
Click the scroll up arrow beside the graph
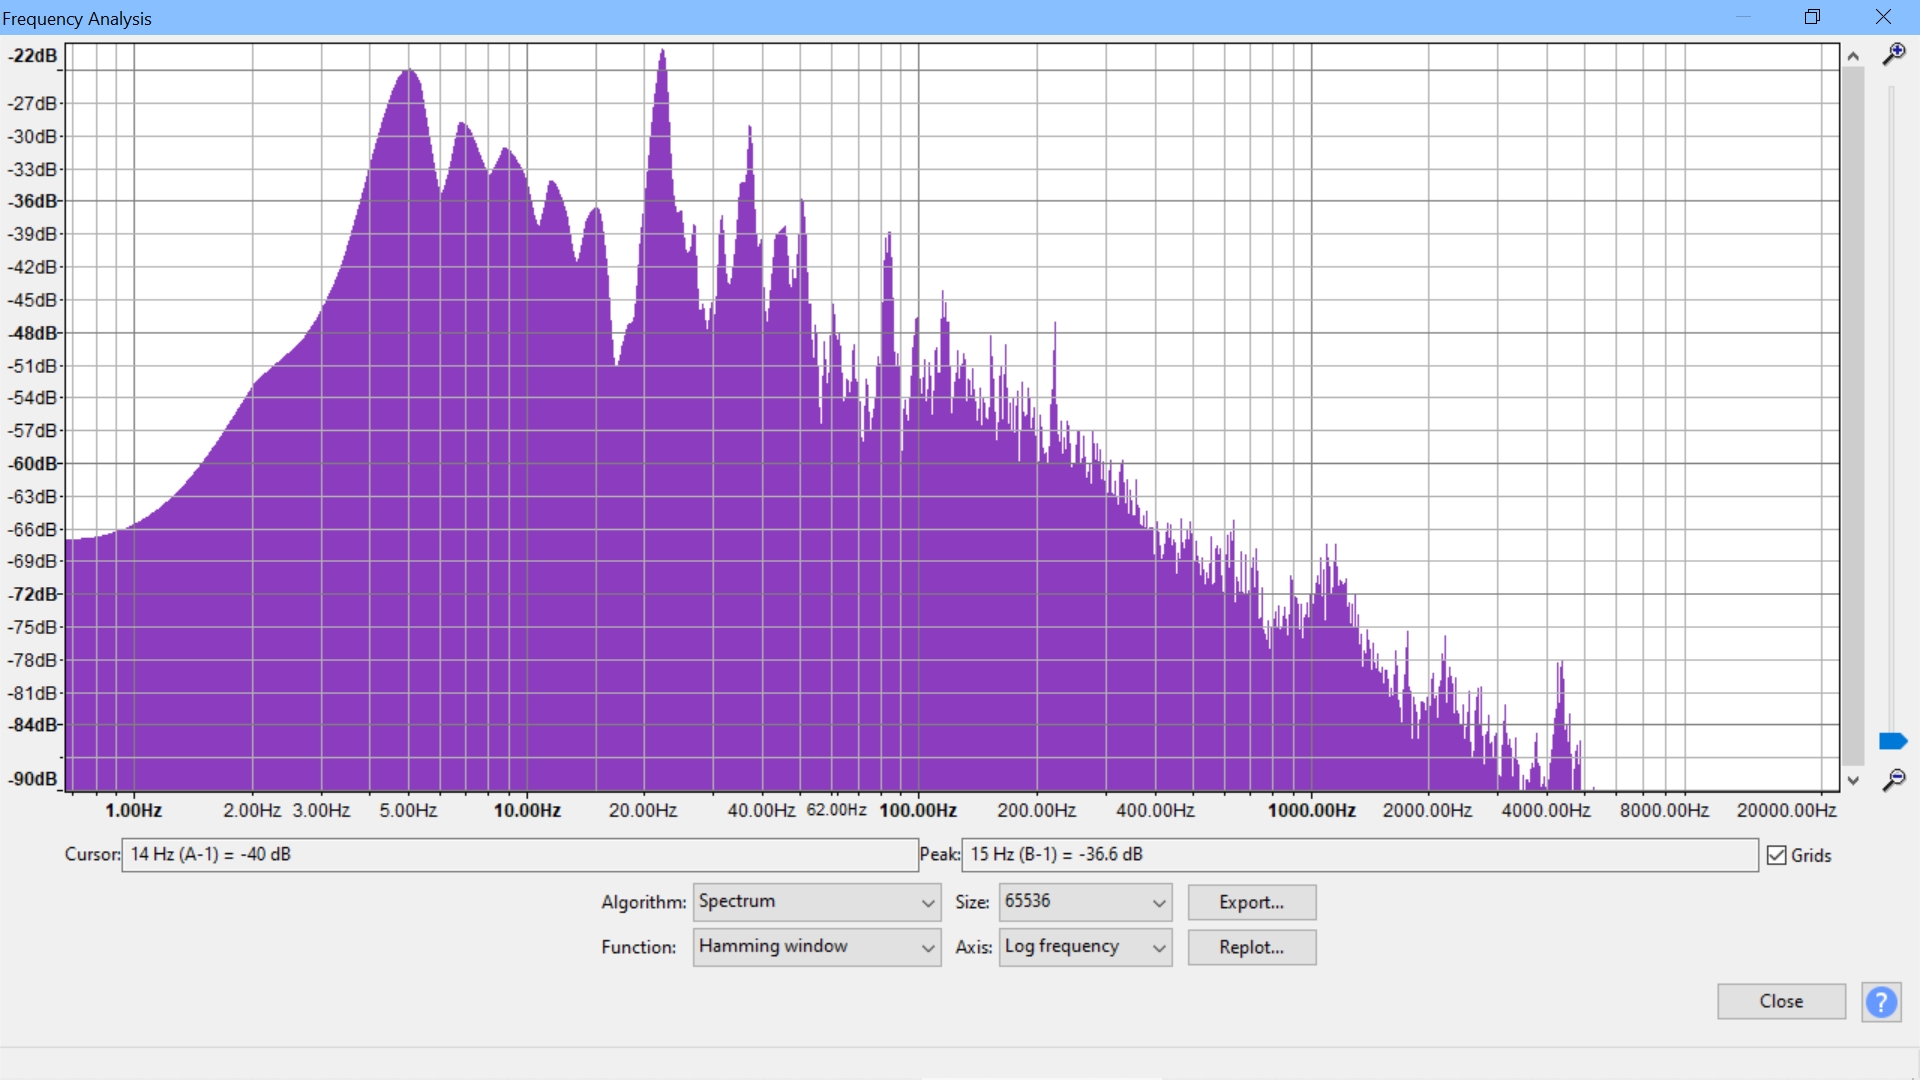point(1853,57)
